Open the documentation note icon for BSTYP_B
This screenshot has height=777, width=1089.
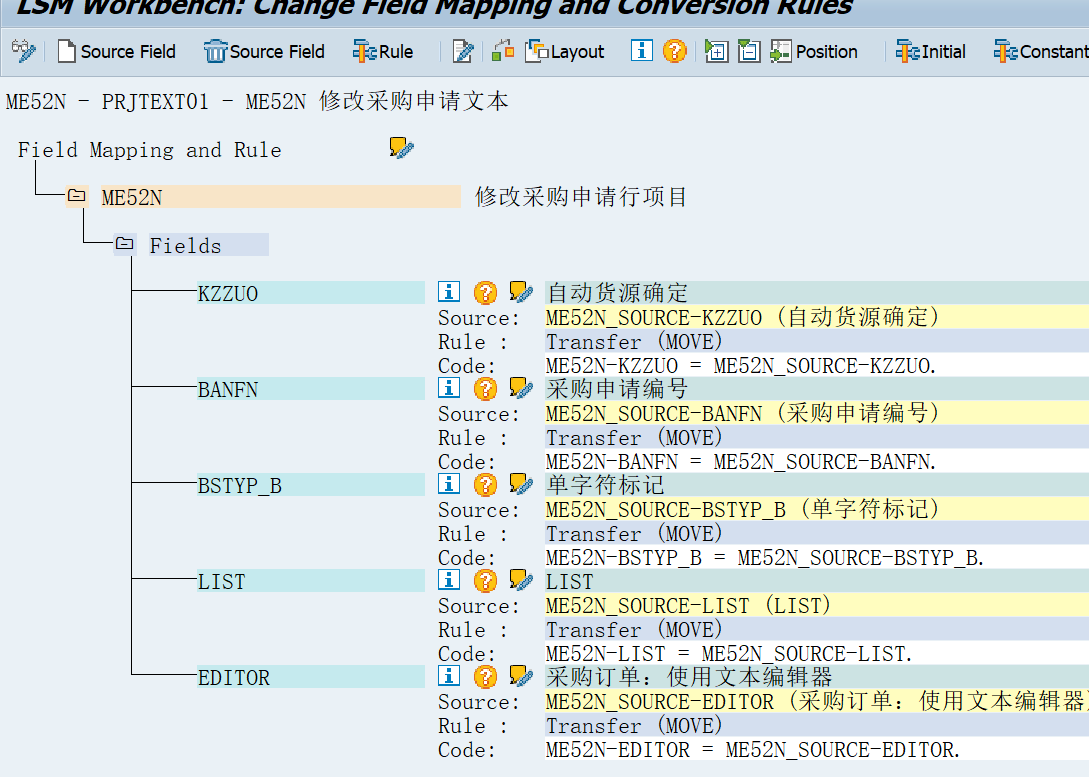click(521, 483)
